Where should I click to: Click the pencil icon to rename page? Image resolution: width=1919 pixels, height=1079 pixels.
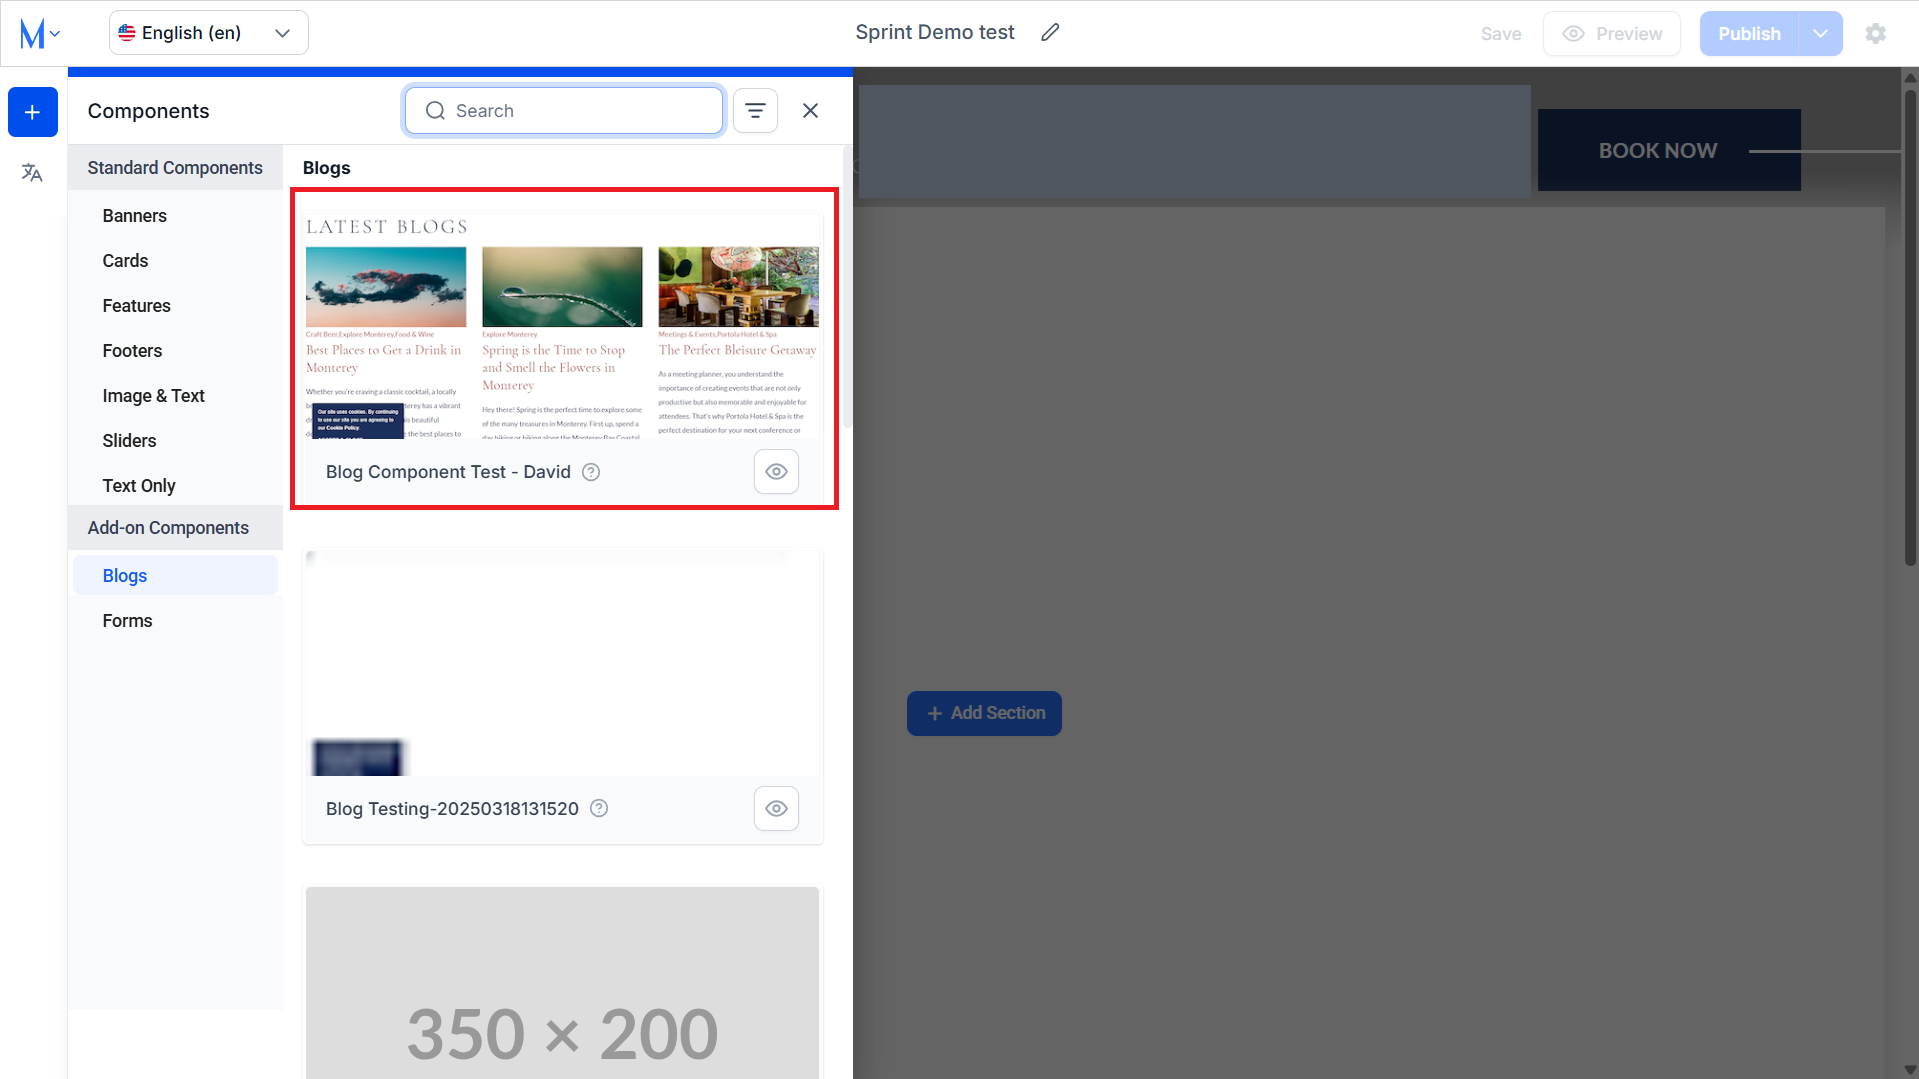coord(1050,33)
